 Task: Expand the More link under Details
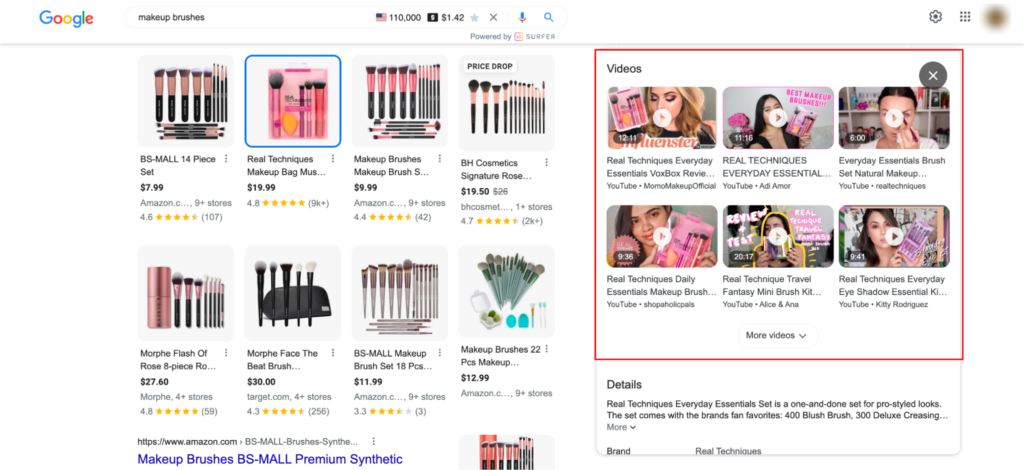(x=621, y=427)
